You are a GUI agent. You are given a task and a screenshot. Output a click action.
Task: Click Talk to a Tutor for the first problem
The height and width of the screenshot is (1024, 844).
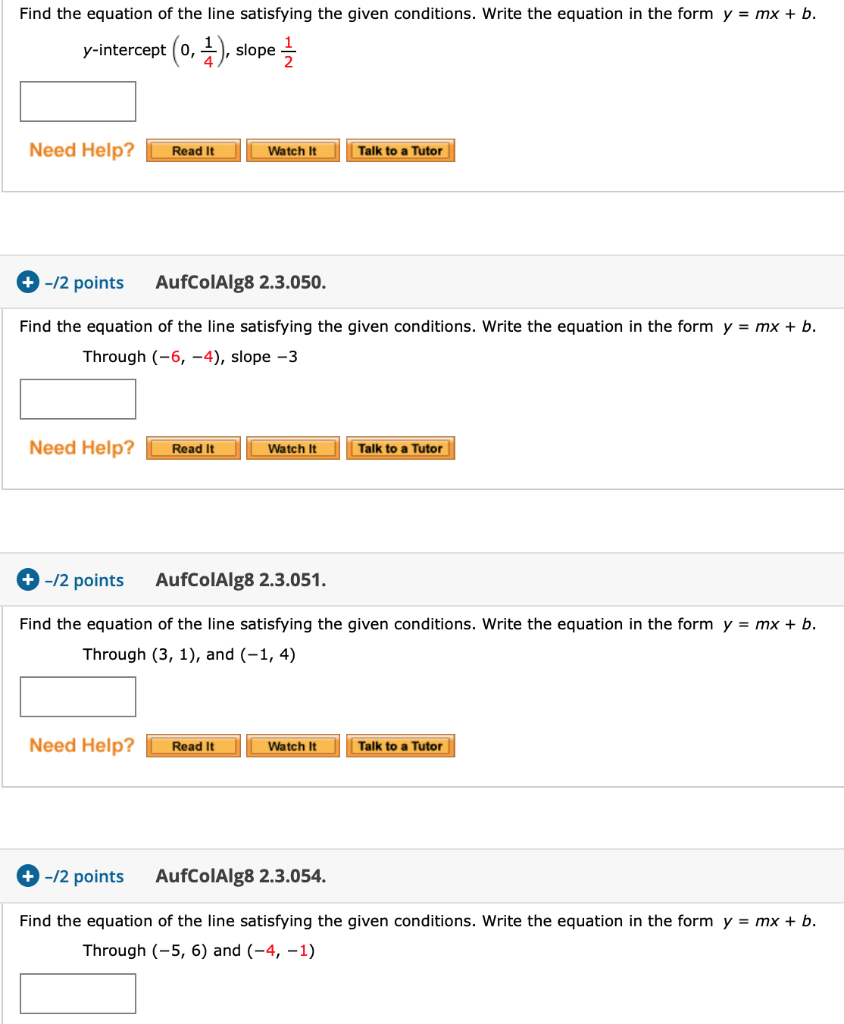400,150
